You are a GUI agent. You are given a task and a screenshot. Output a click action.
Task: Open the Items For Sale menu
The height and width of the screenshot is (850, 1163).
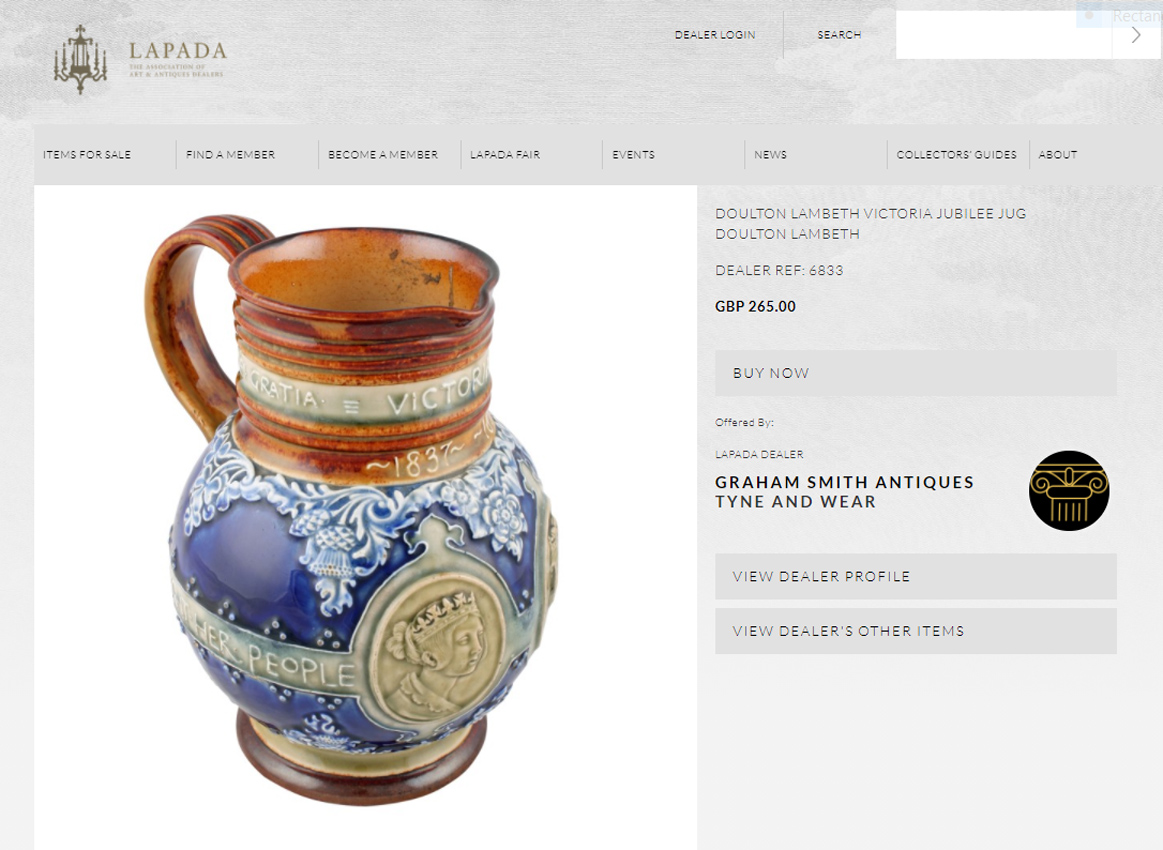point(87,154)
